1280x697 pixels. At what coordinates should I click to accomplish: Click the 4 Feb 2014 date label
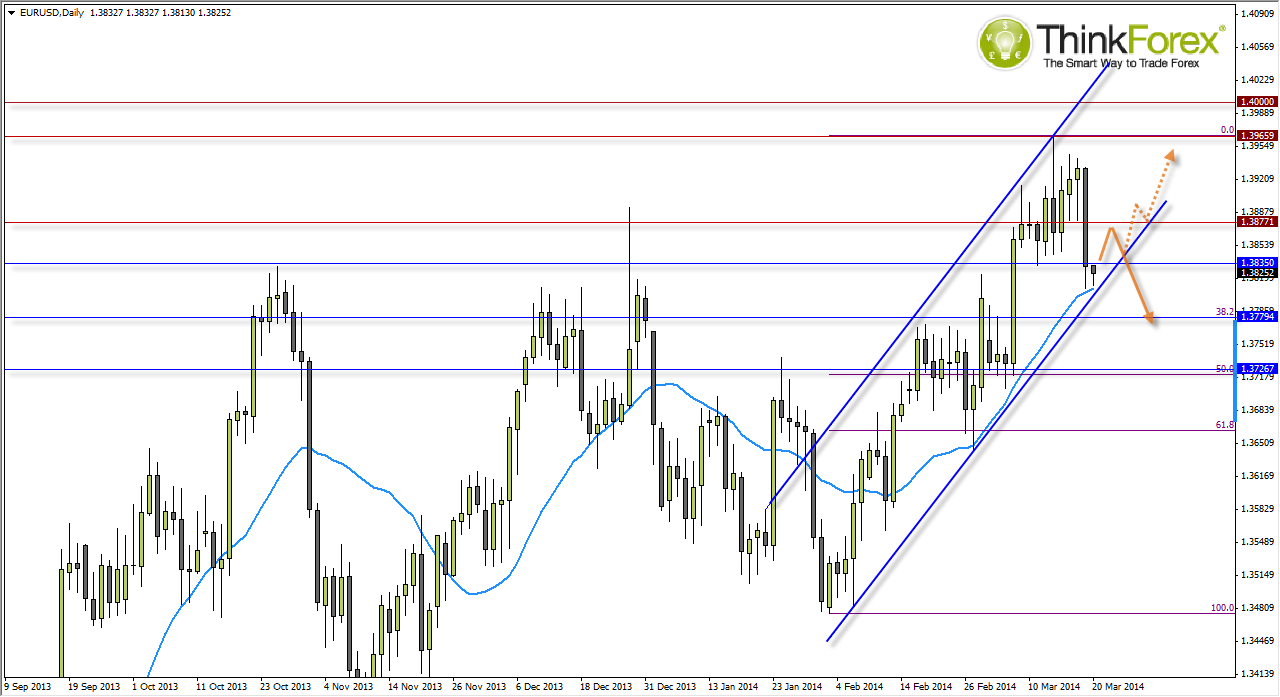(x=859, y=687)
